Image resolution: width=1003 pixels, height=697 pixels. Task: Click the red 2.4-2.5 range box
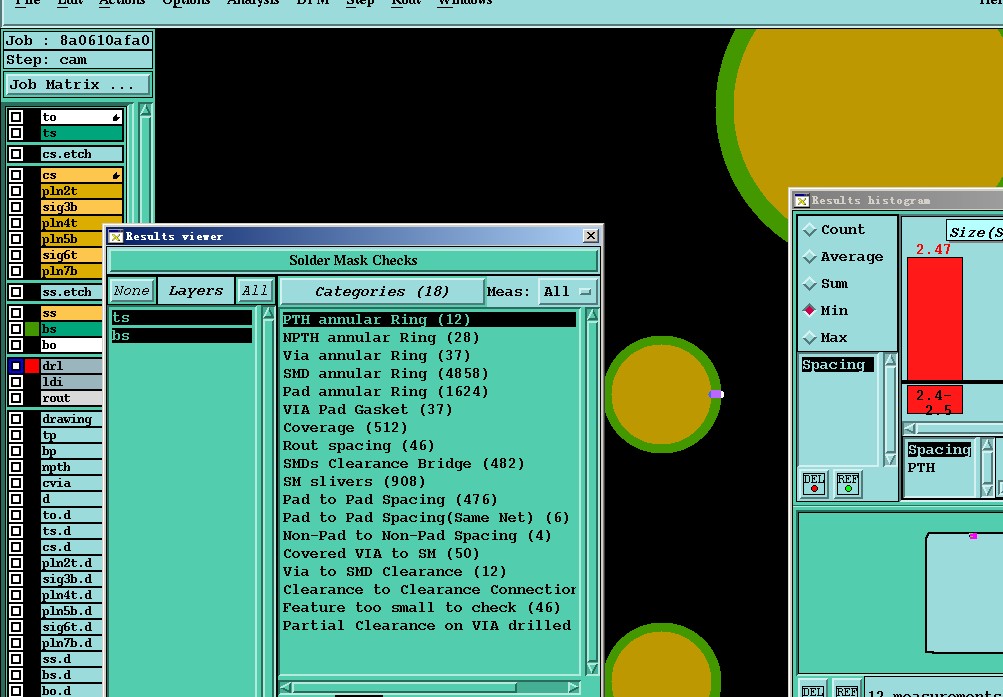coord(935,400)
